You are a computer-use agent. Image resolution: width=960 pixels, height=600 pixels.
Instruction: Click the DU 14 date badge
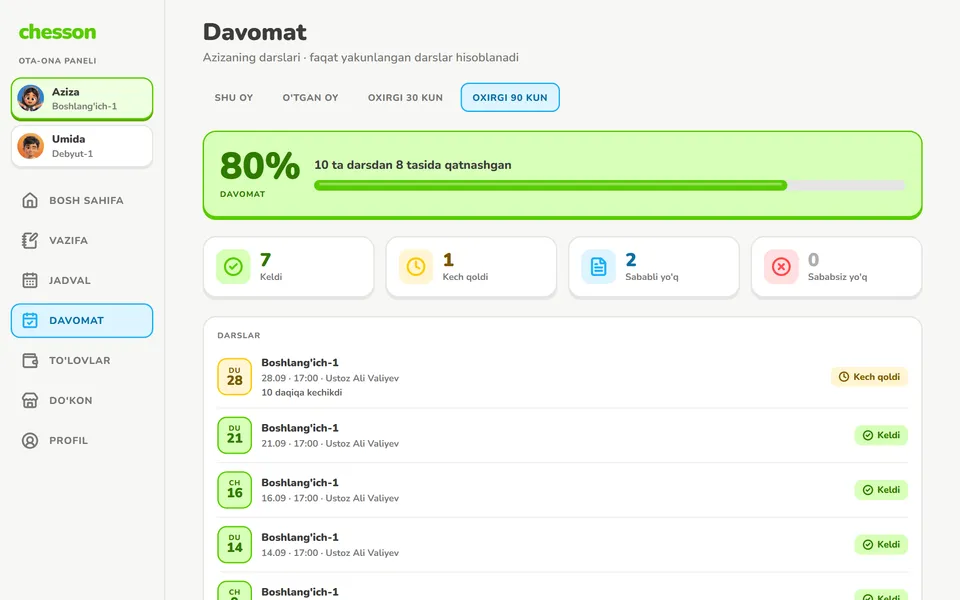(234, 544)
